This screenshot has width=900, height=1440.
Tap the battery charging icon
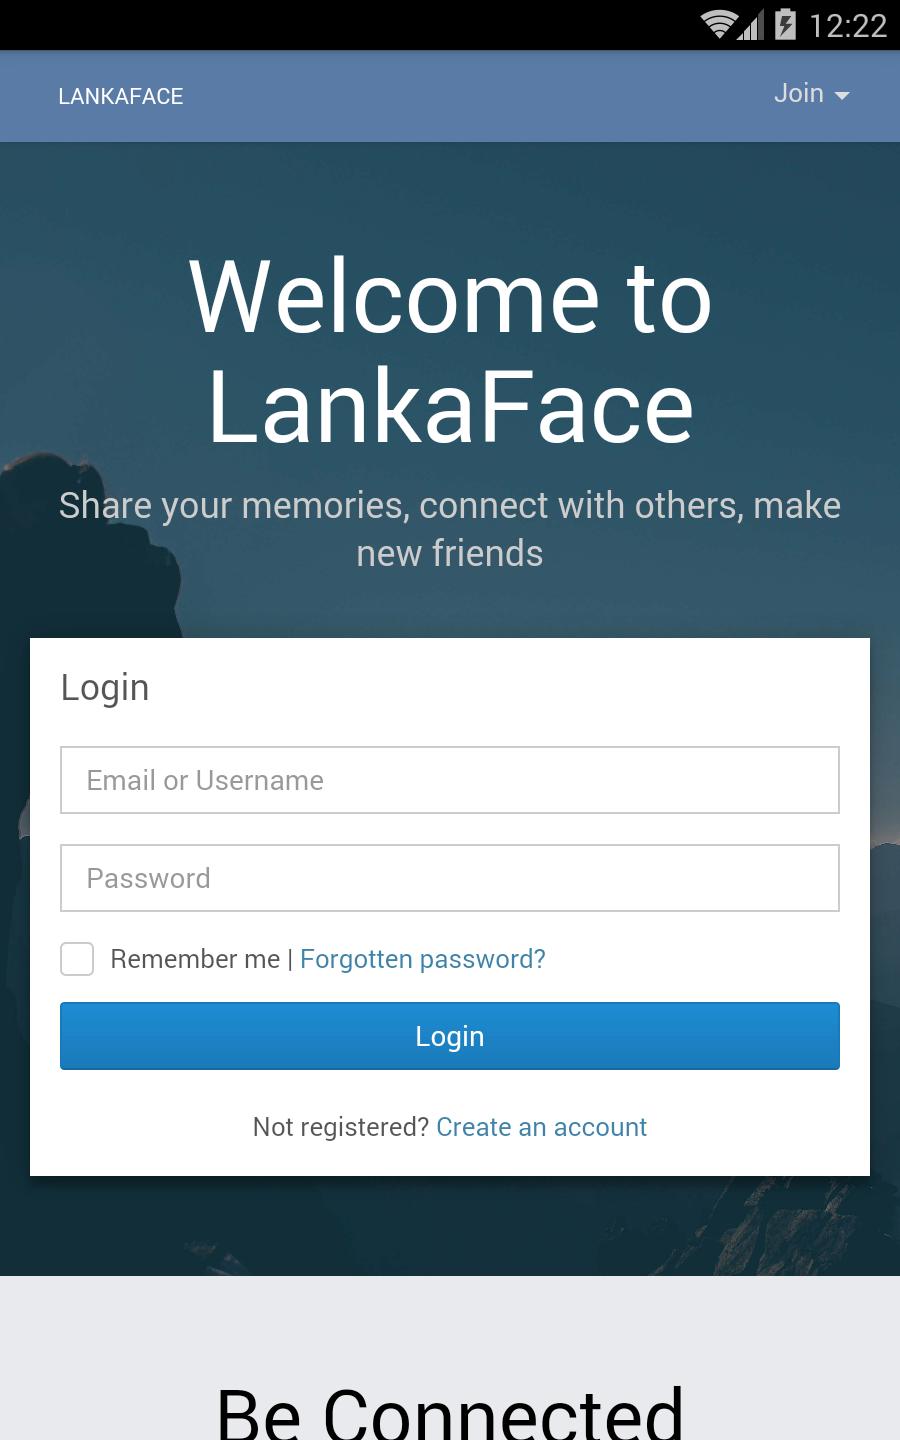[785, 24]
